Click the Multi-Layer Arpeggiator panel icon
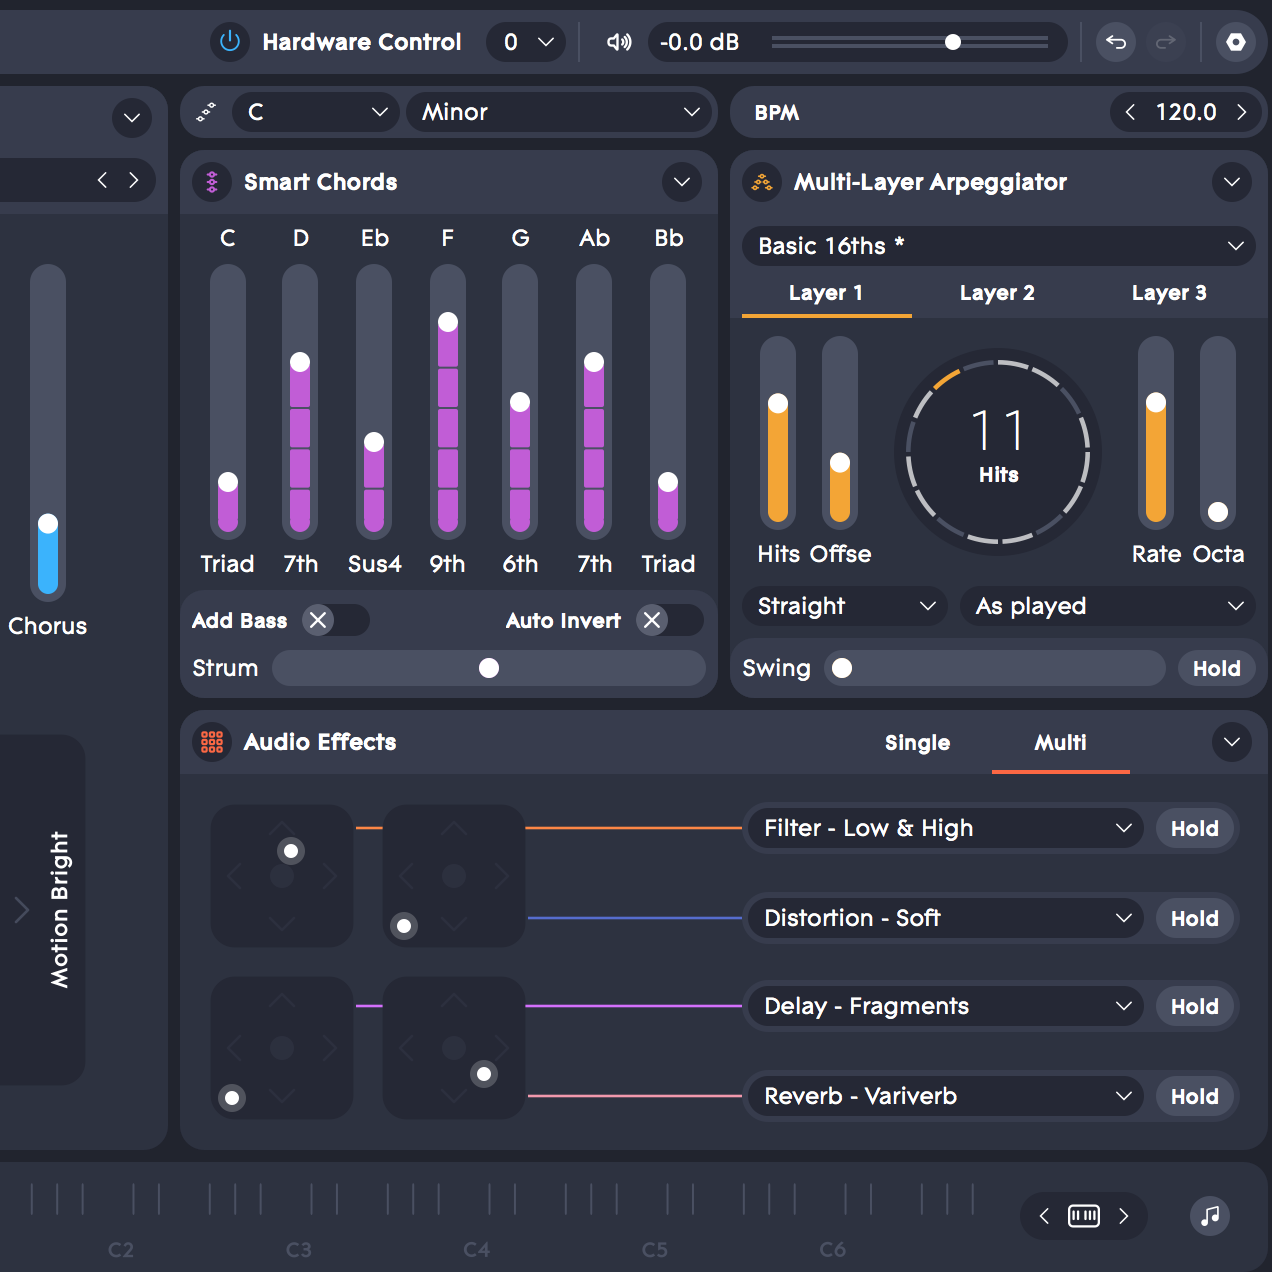This screenshot has width=1272, height=1272. [762, 182]
